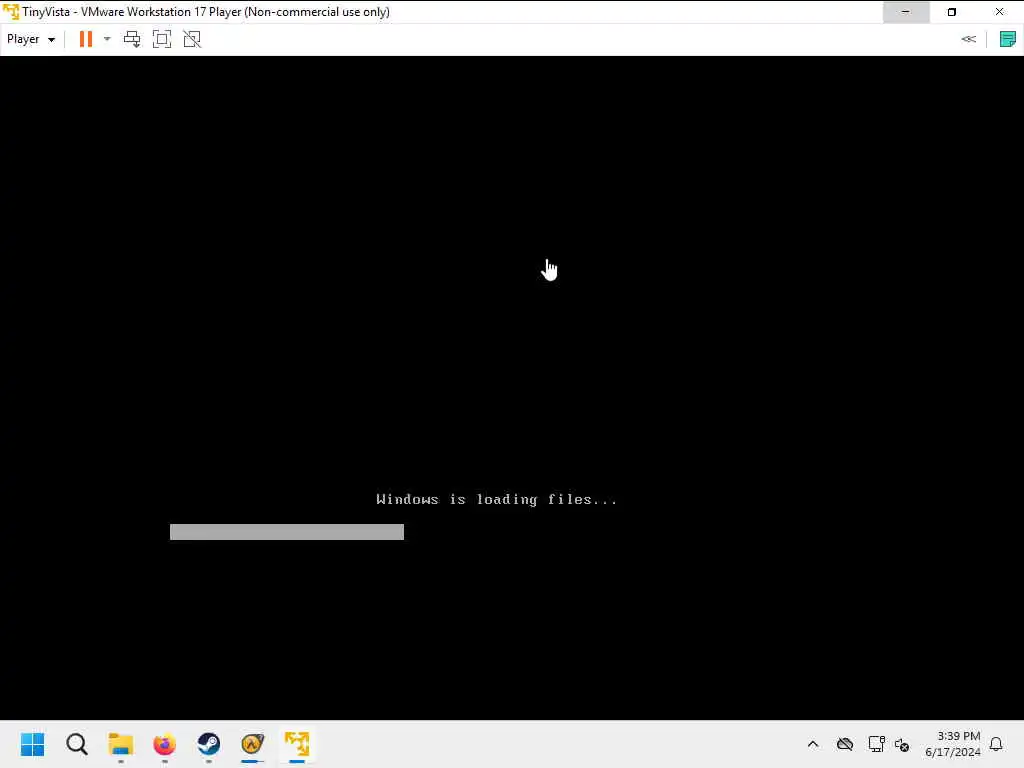The image size is (1024, 768).
Task: Restore down the VMware Player window
Action: coord(952,12)
